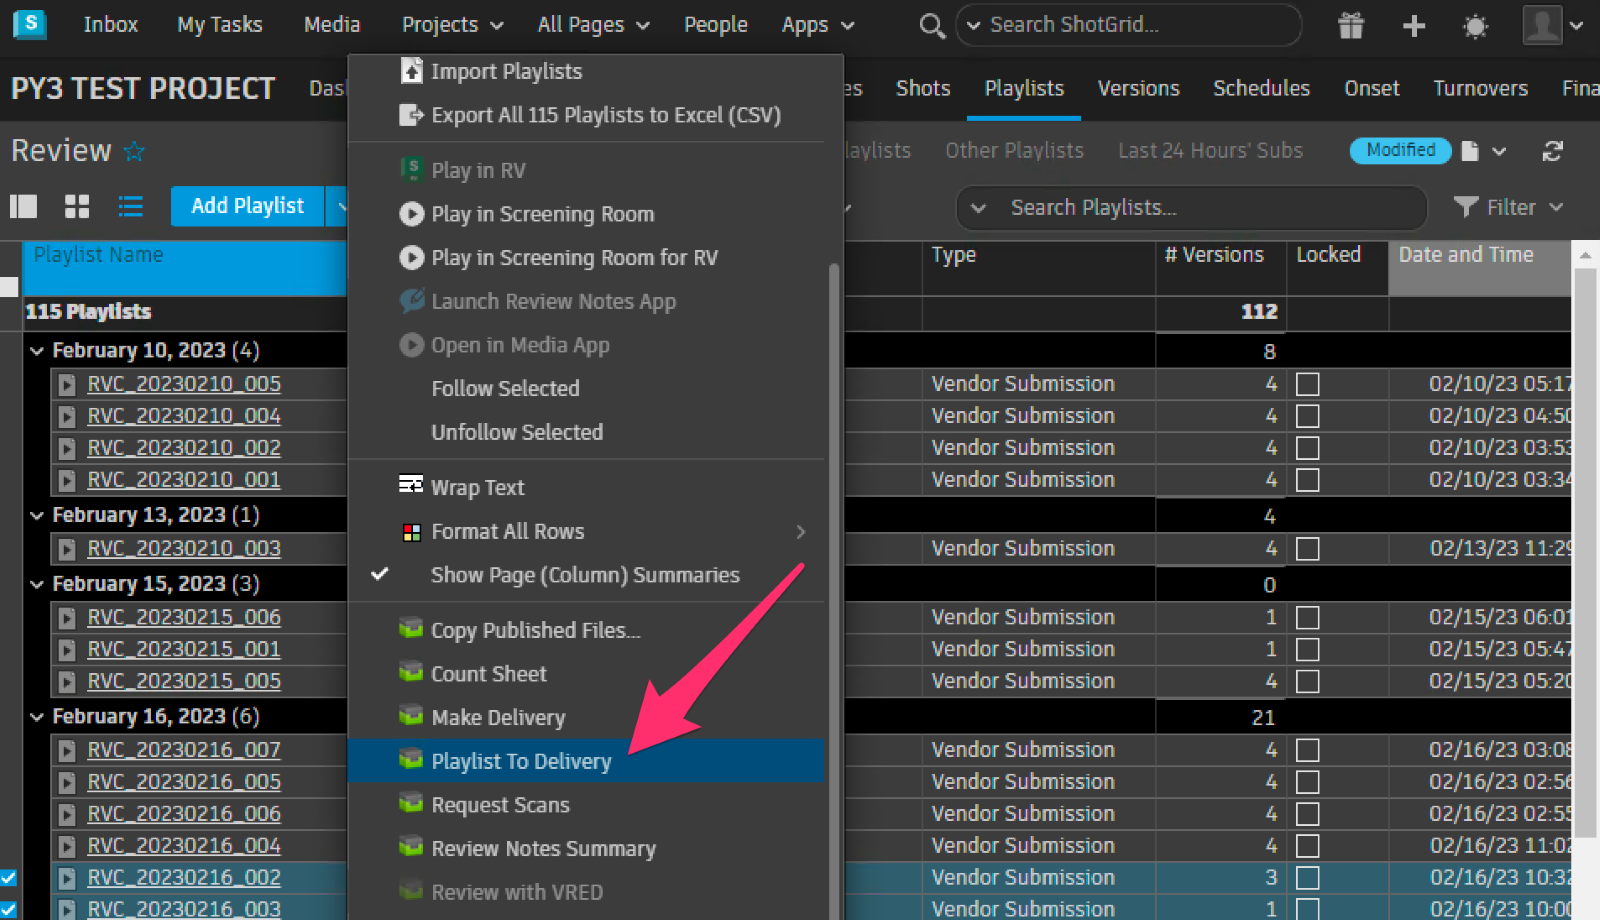1600x920 pixels.
Task: Sort by the Date and Time column header
Action: [1479, 267]
